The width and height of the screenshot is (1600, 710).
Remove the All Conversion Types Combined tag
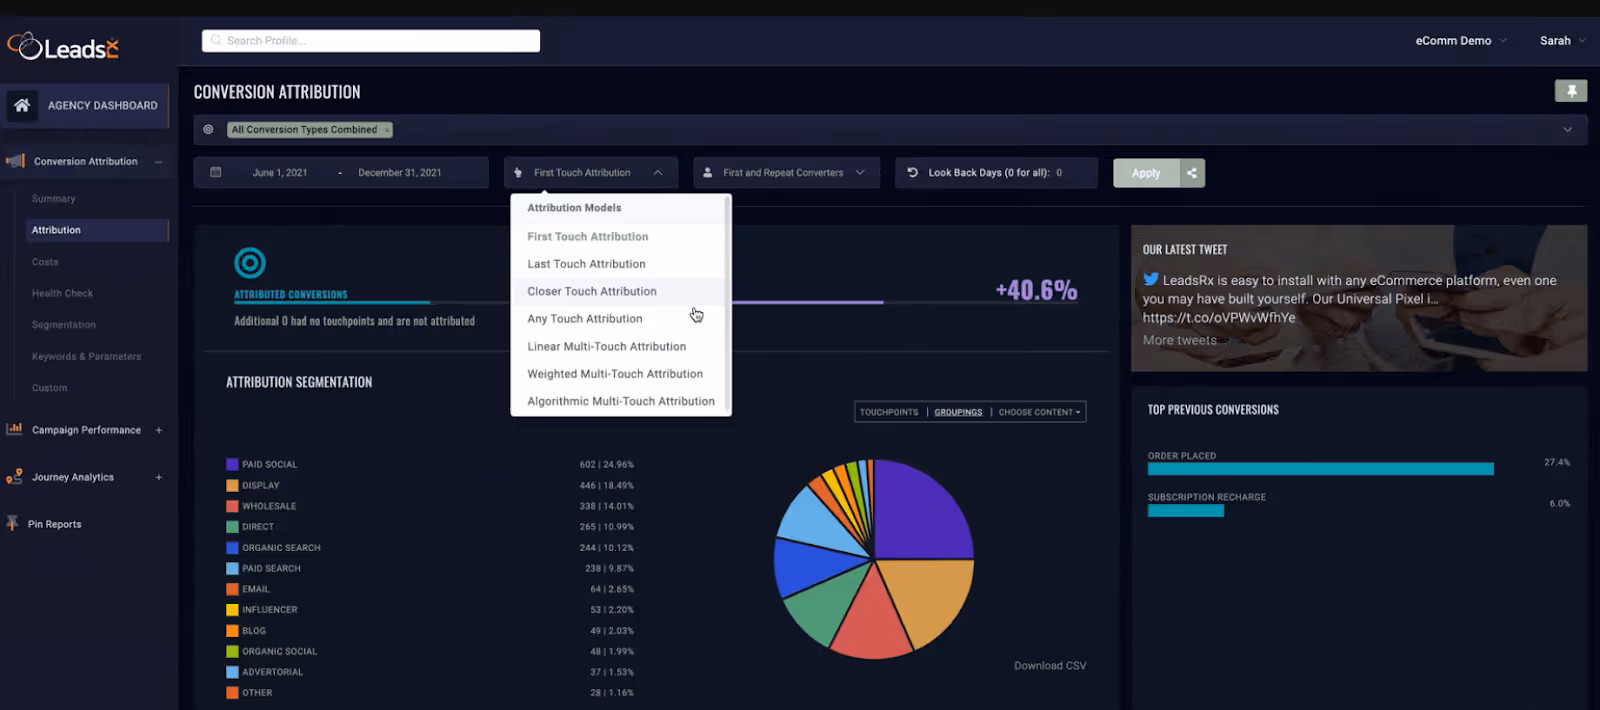(x=387, y=130)
